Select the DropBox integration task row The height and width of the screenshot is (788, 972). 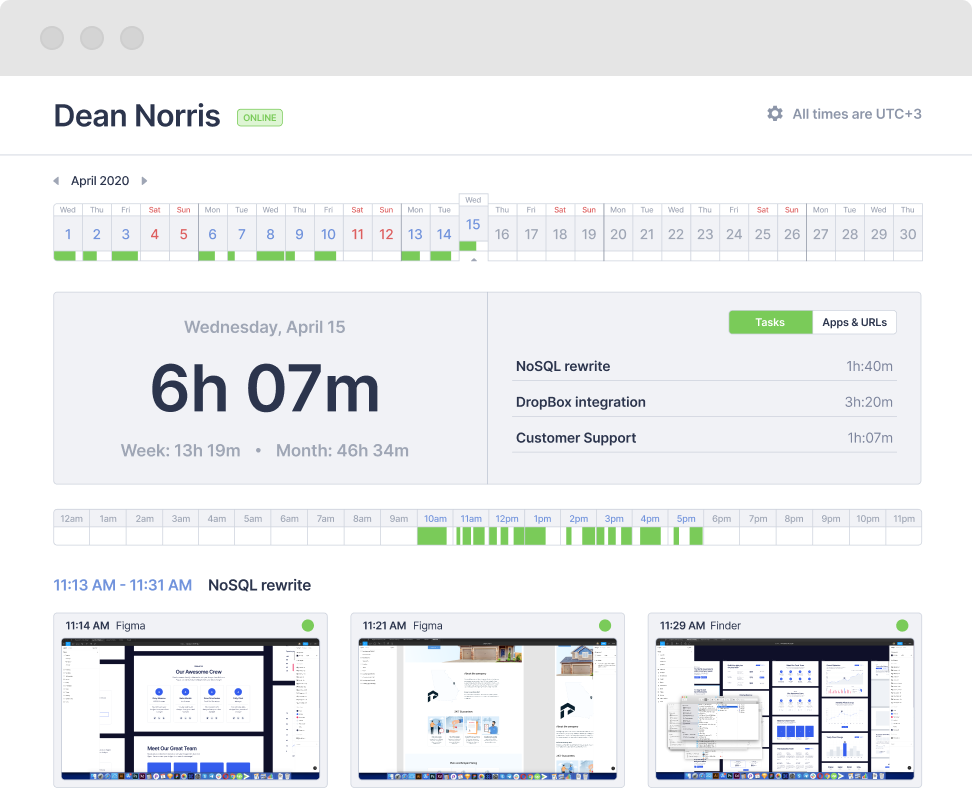(x=703, y=402)
